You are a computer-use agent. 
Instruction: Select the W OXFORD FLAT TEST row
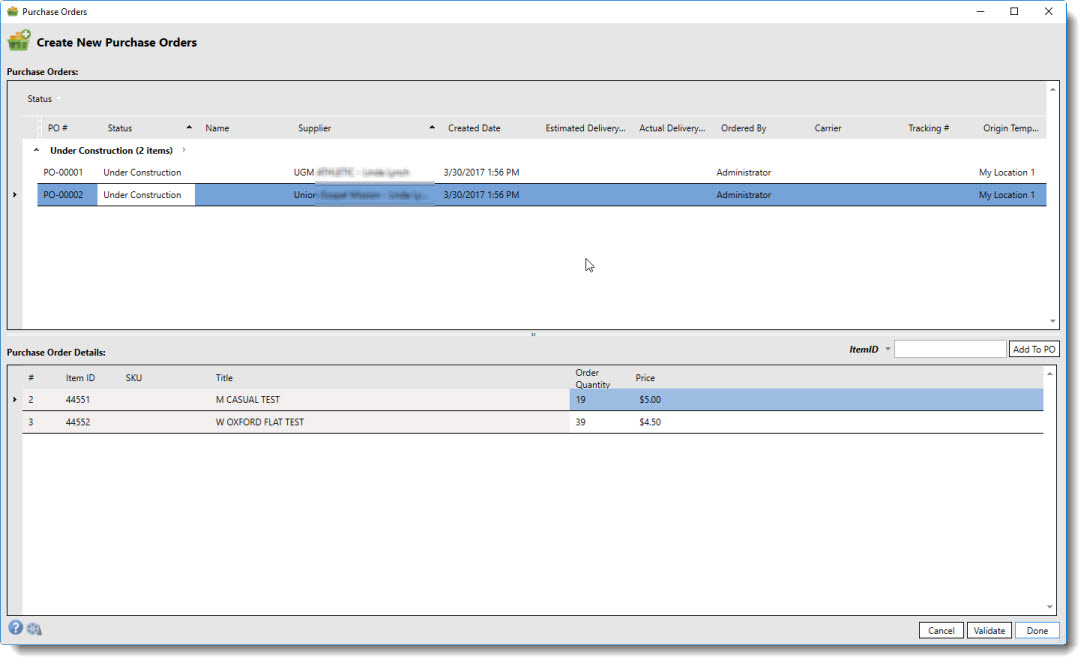coord(300,421)
